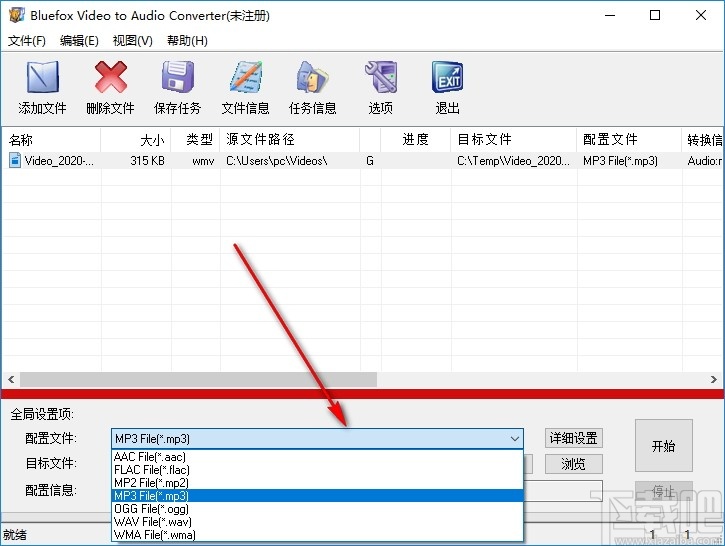Click the wmv type cell
Image resolution: width=725 pixels, height=546 pixels.
pyautogui.click(x=203, y=161)
